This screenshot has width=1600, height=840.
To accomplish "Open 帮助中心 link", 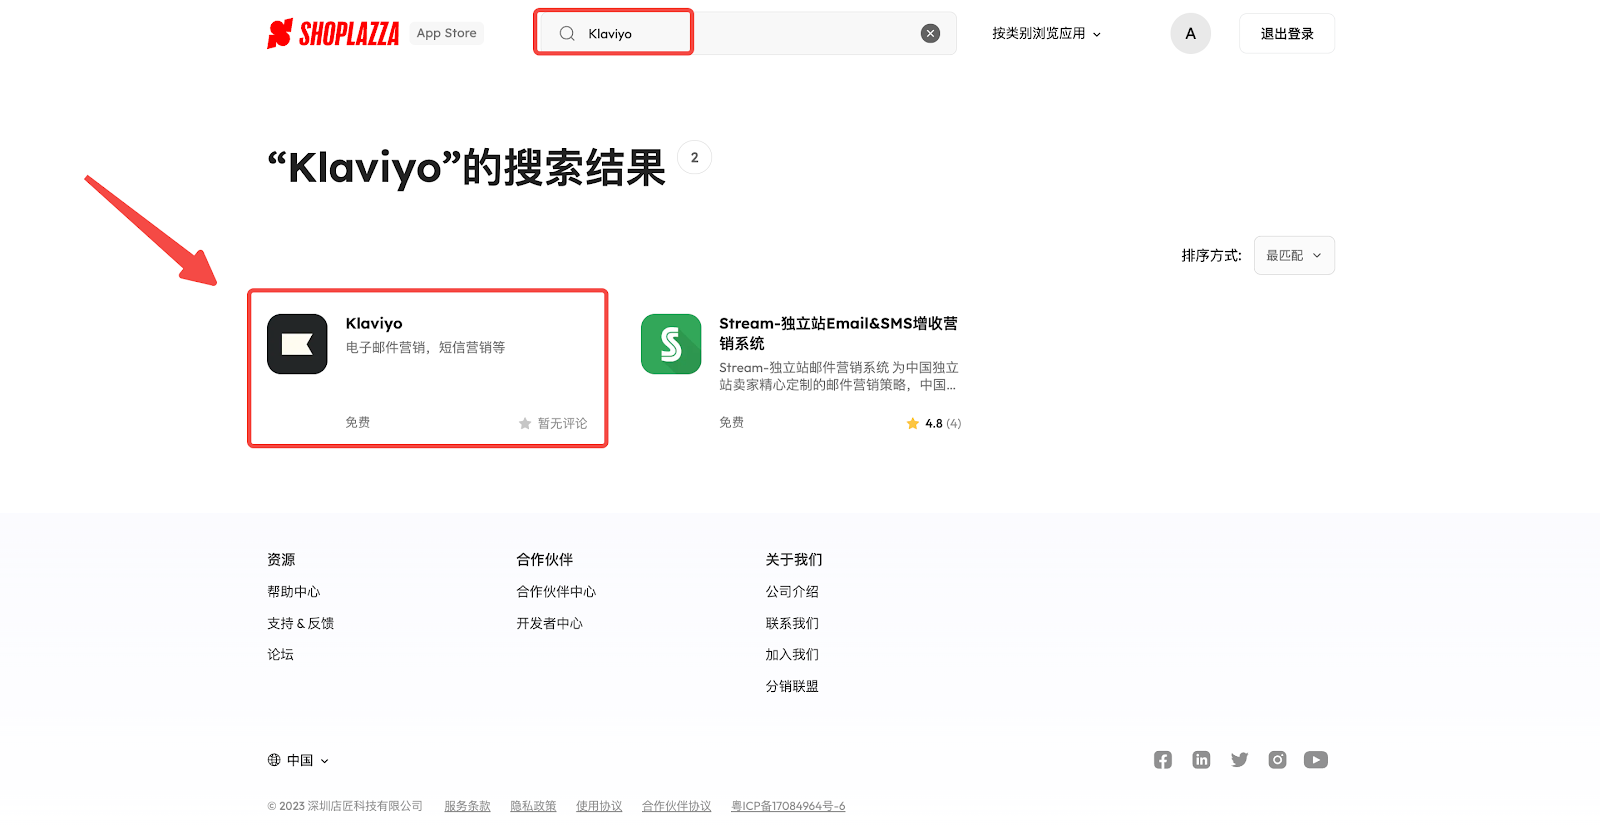I will [x=294, y=592].
